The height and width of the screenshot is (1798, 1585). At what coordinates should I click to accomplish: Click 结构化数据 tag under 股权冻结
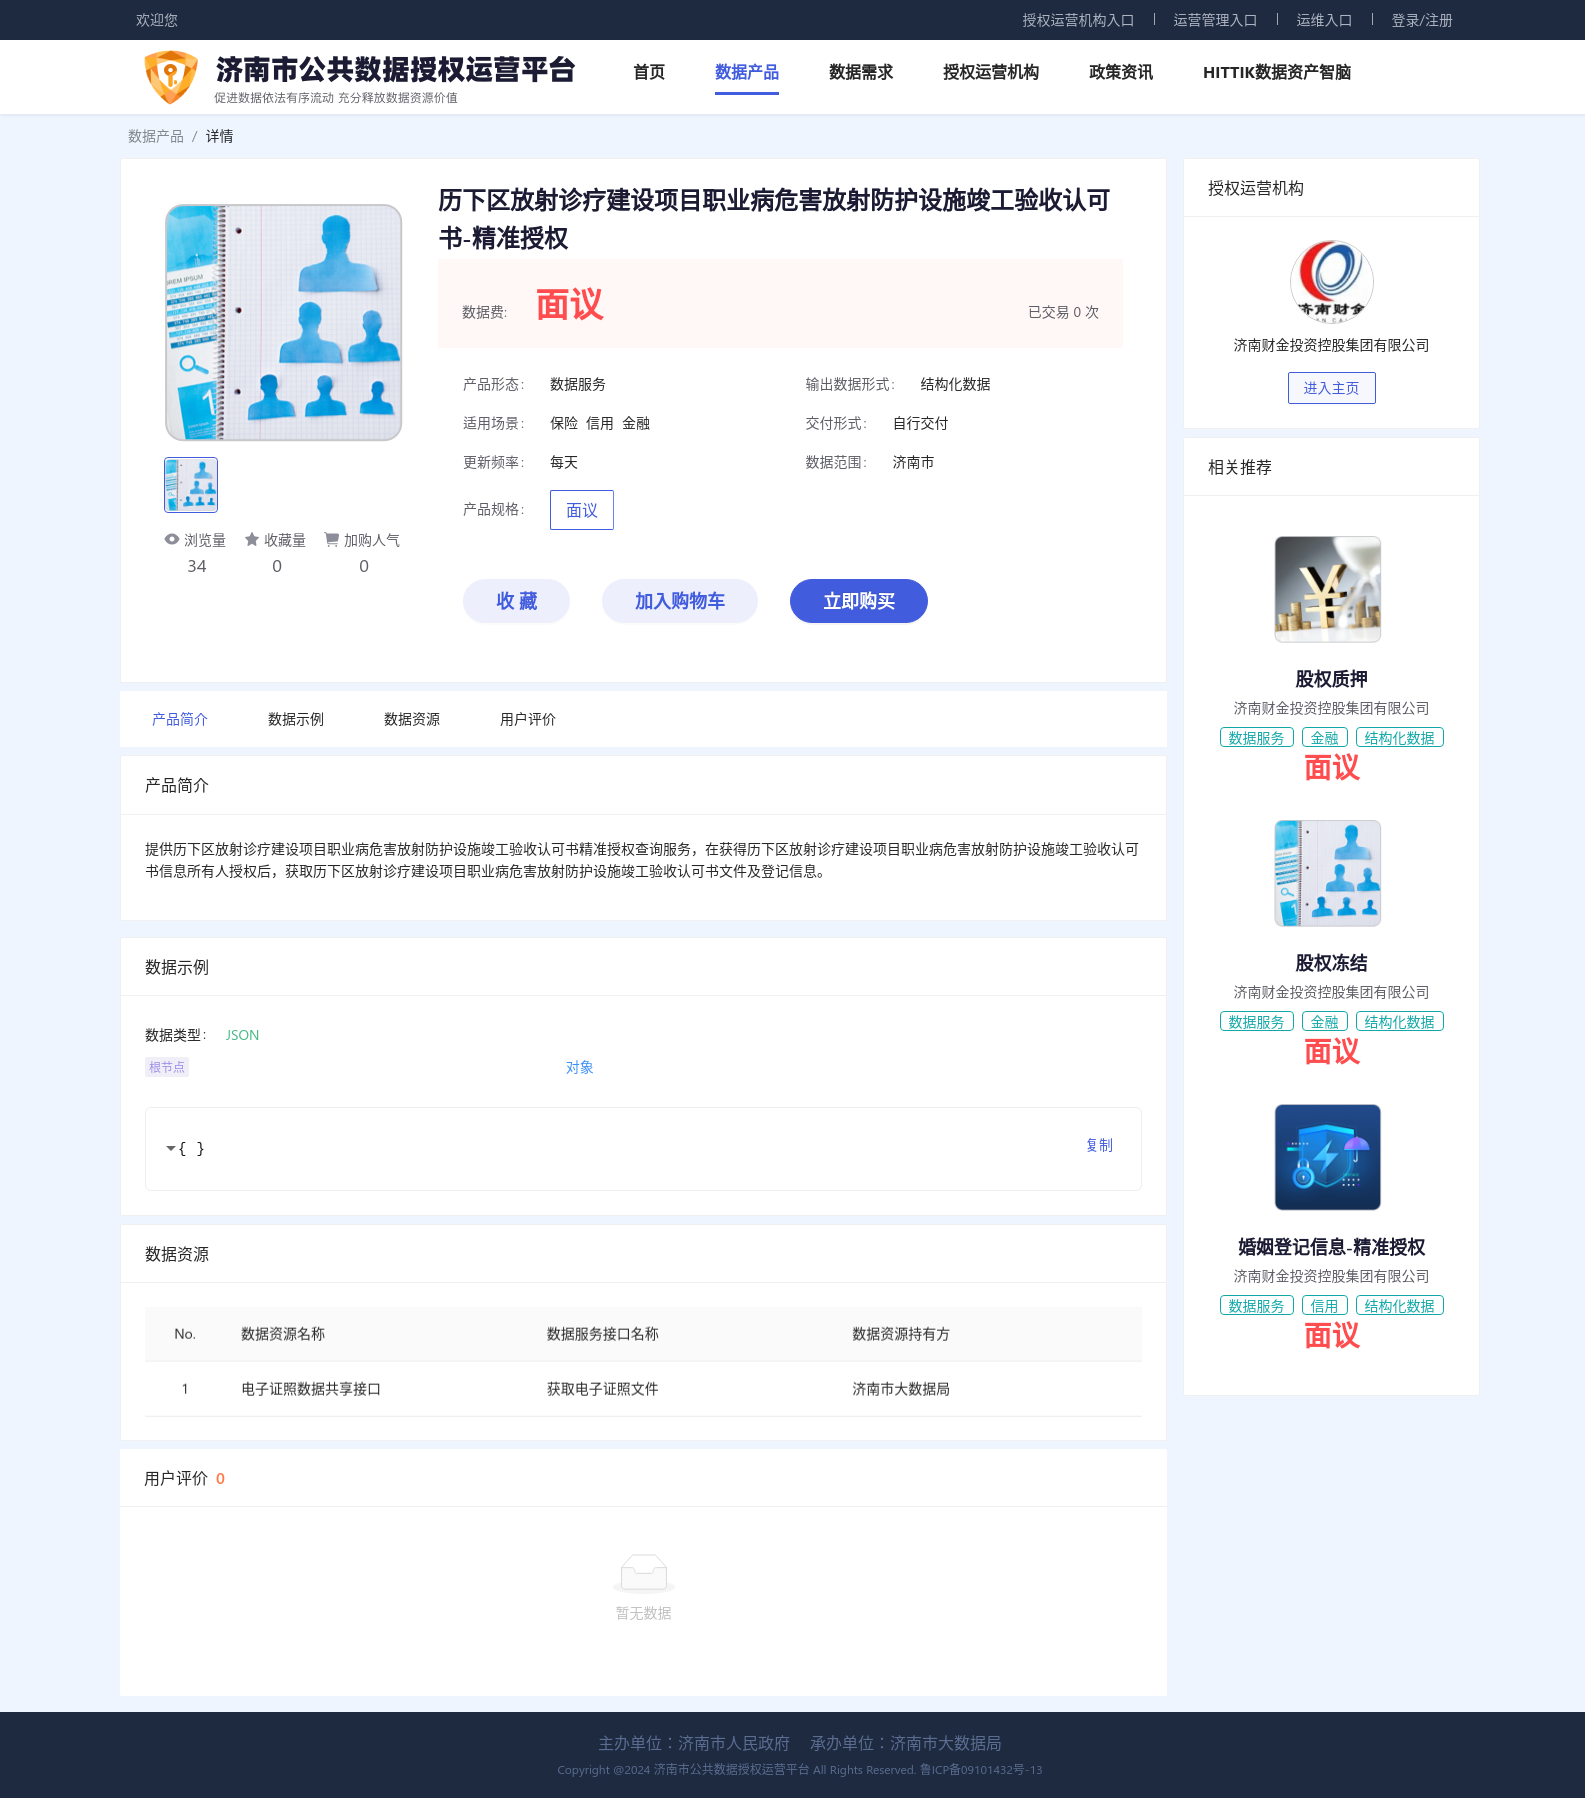tap(1400, 1021)
